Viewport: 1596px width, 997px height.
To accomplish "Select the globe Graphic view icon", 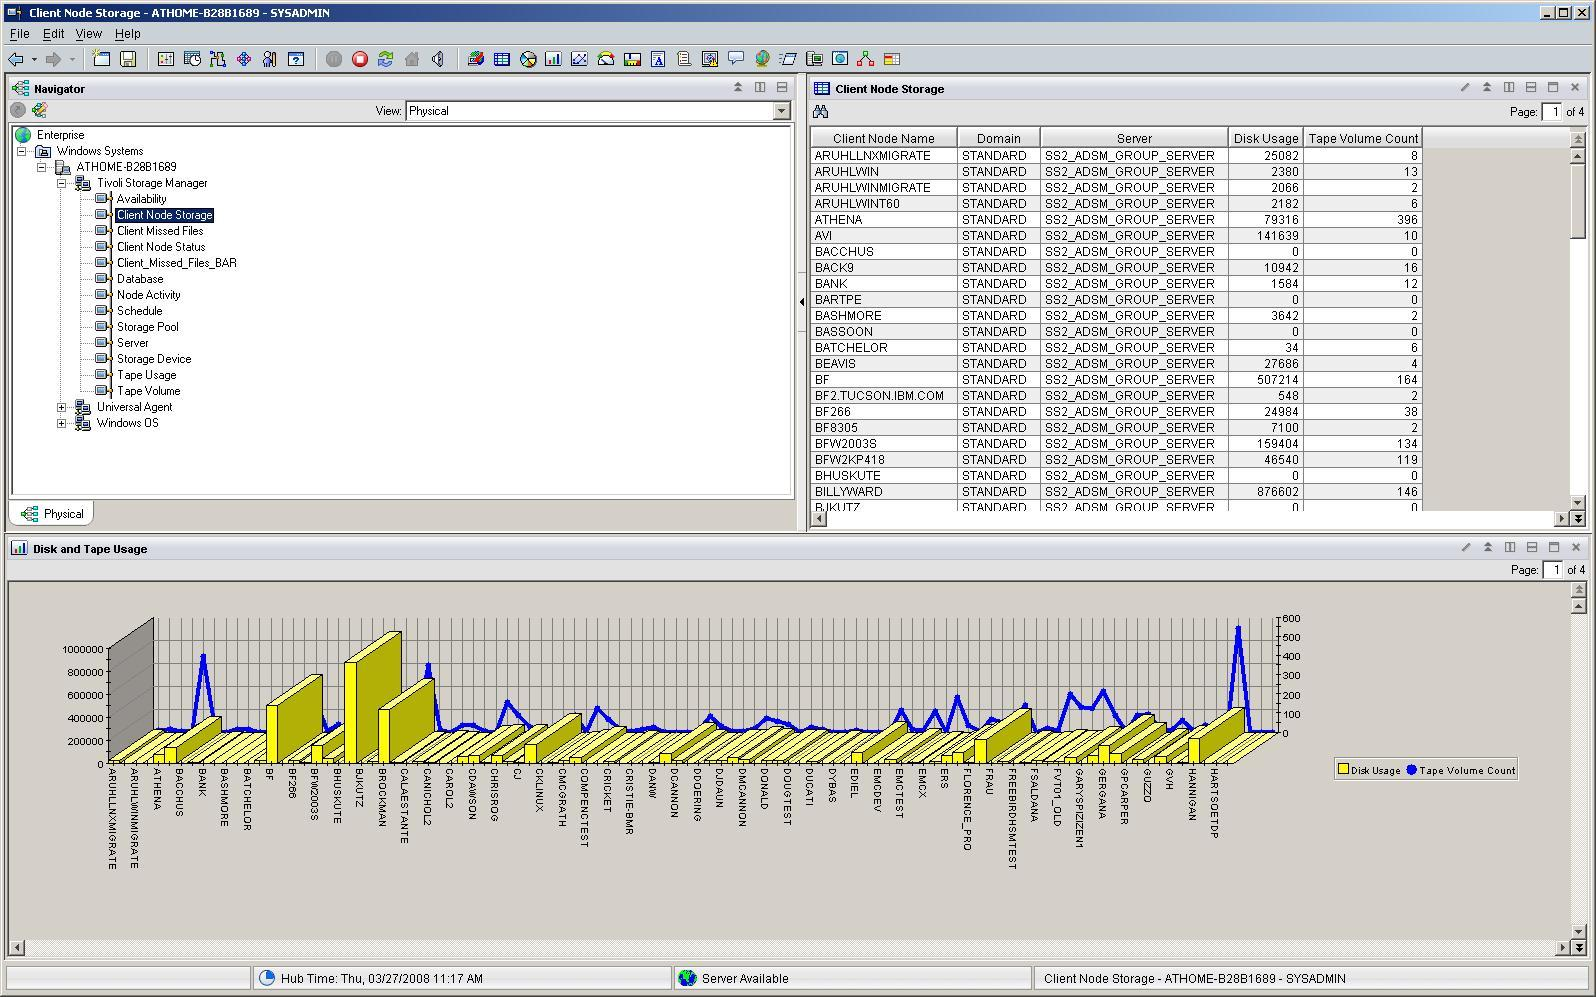I will tap(762, 59).
